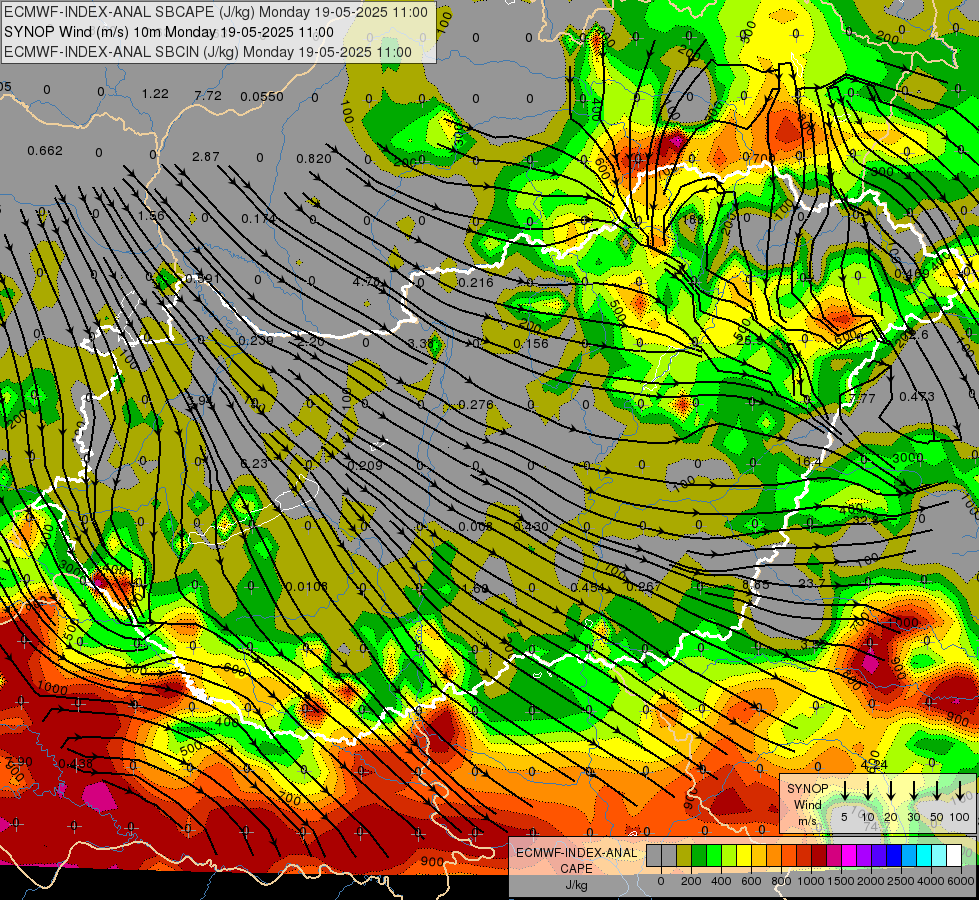Click the 0.209 value on the map
Image resolution: width=979 pixels, height=900 pixels.
365,465
